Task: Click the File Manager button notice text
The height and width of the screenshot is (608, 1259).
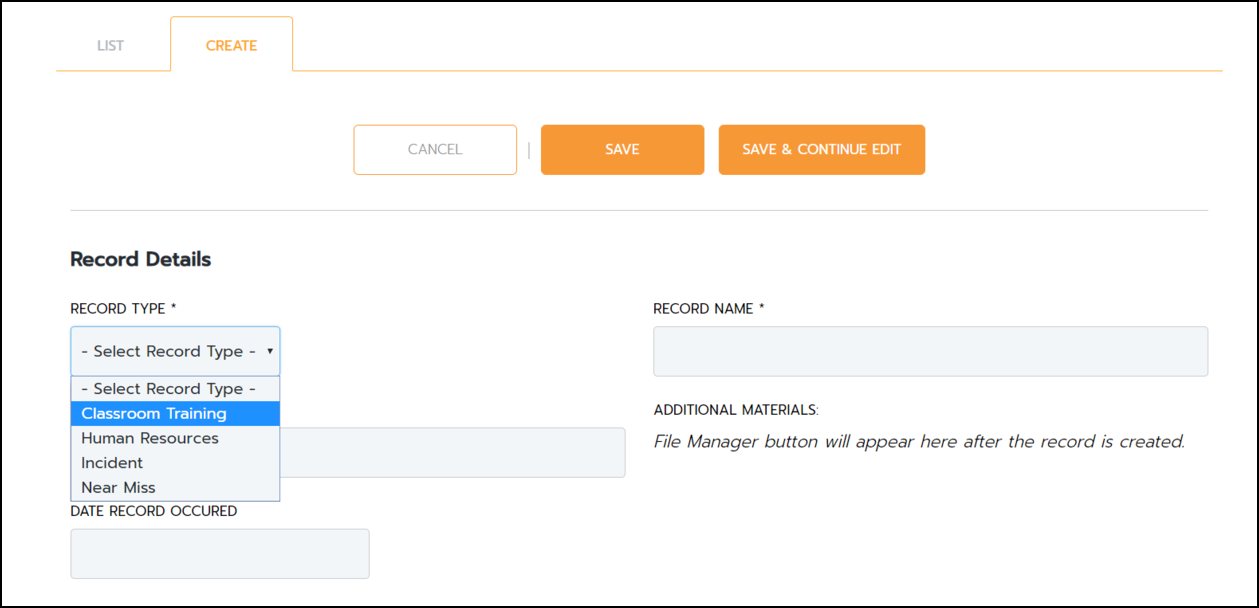Action: (x=919, y=441)
